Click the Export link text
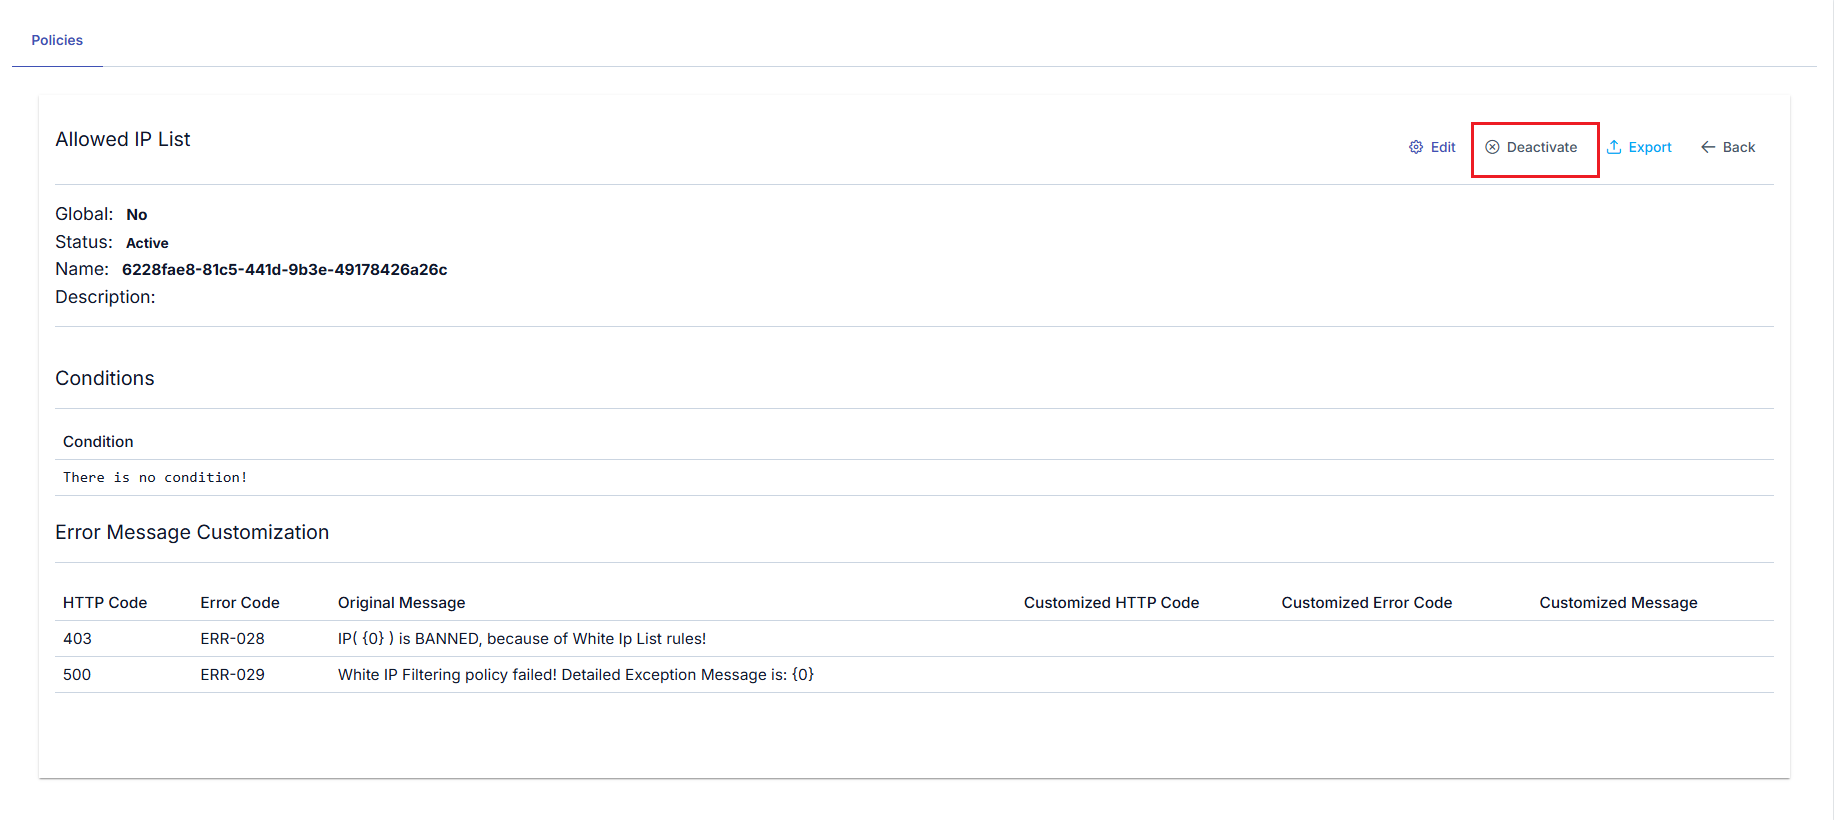Viewport: 1834px width, 820px height. [1650, 147]
